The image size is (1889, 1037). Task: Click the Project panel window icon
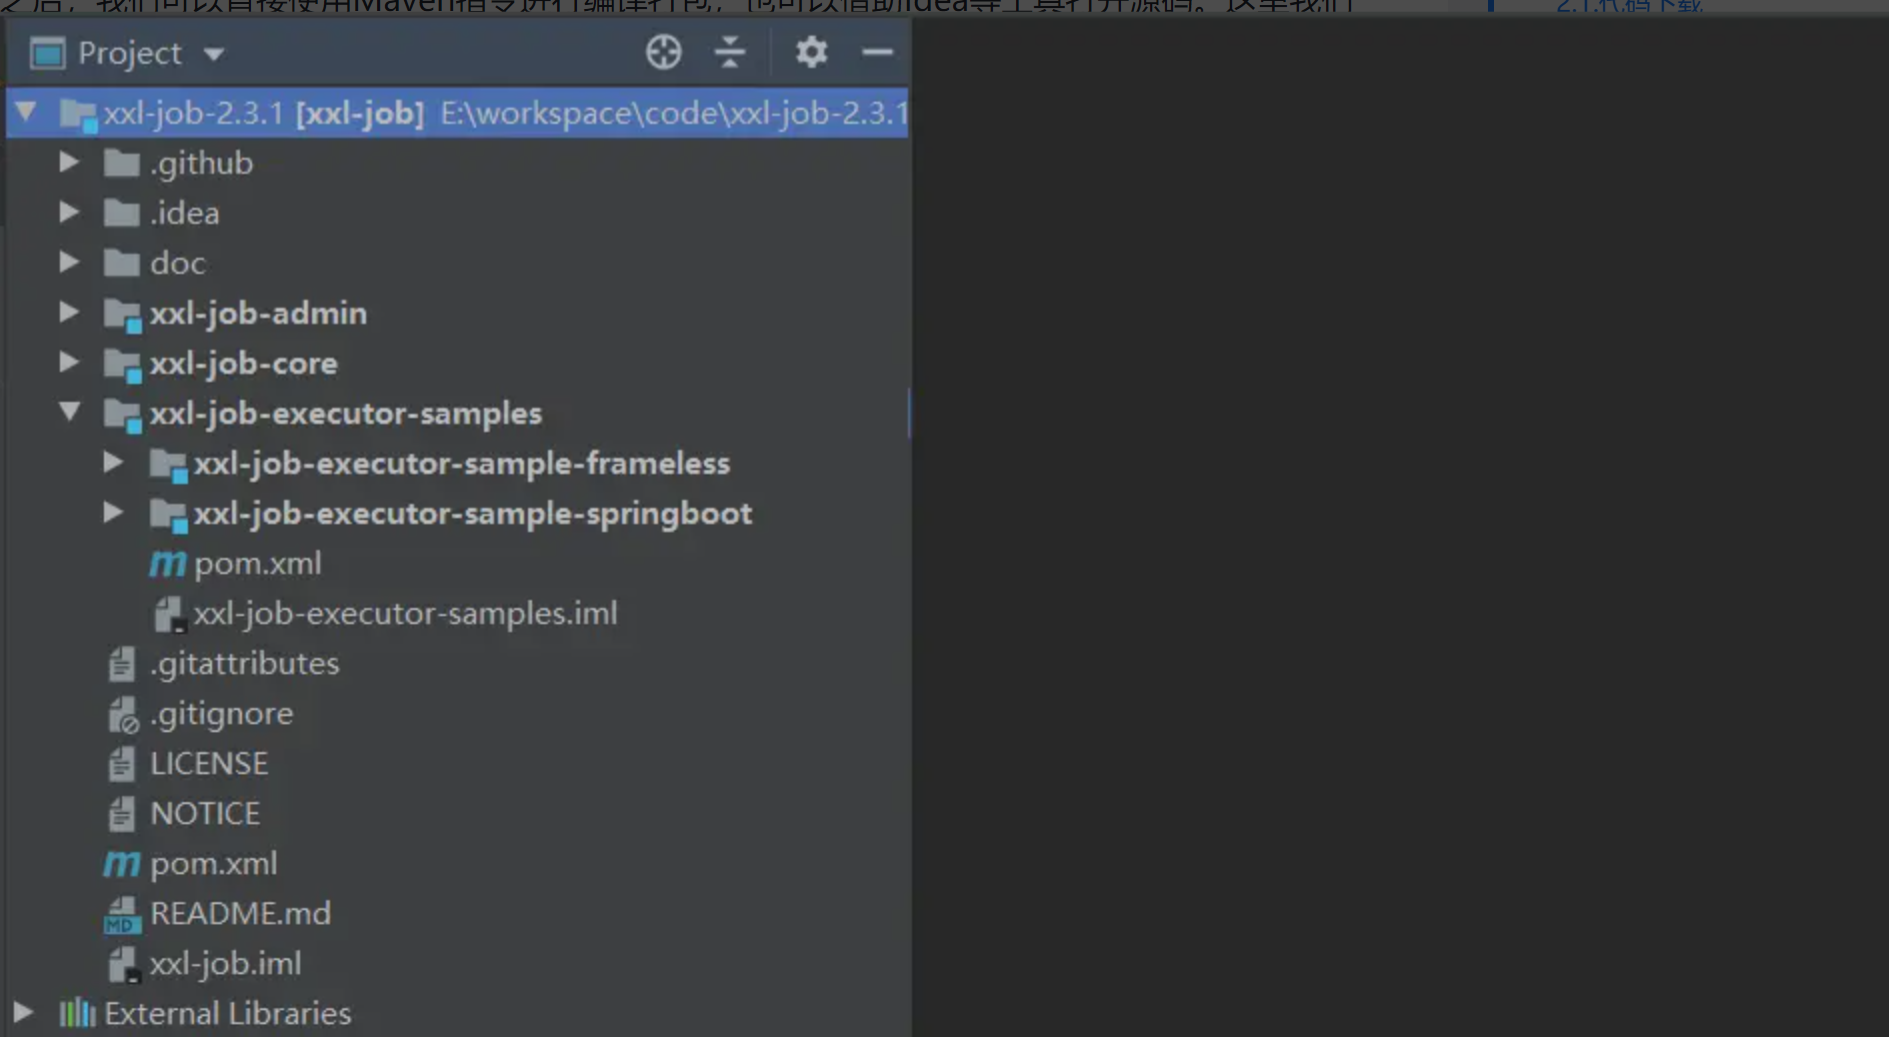(x=47, y=53)
